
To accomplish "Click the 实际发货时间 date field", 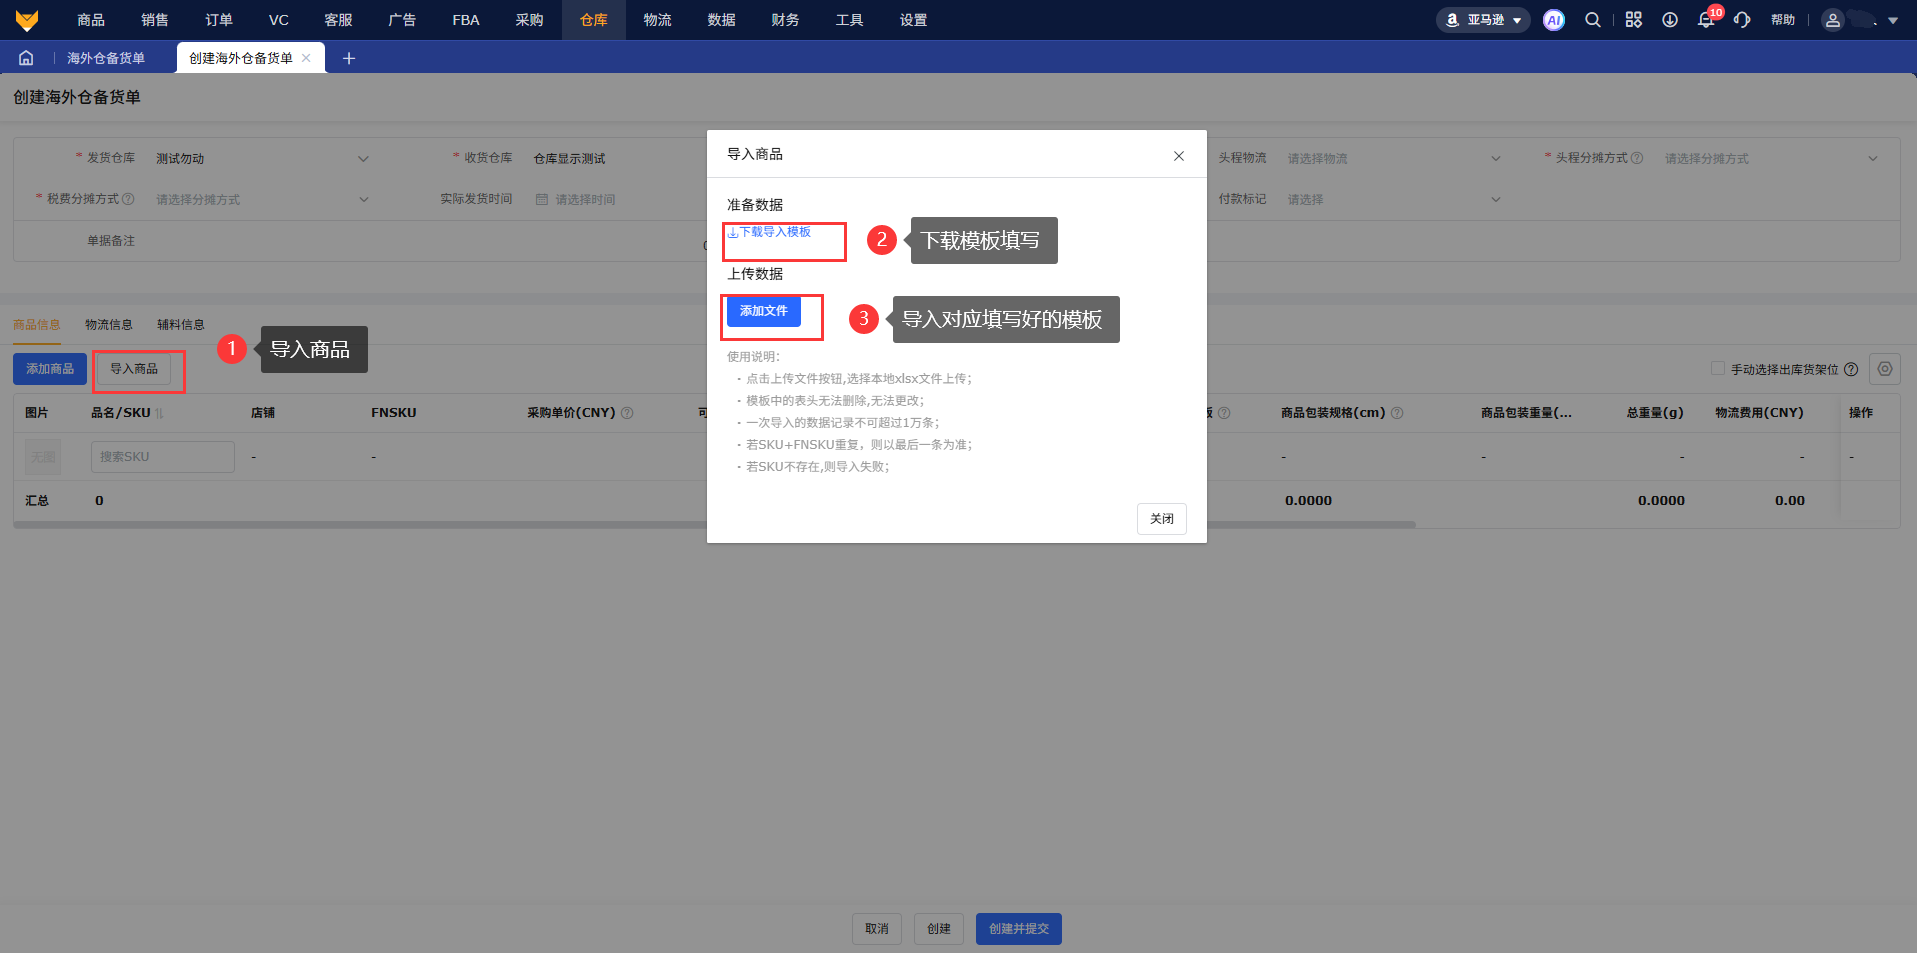I will [617, 199].
